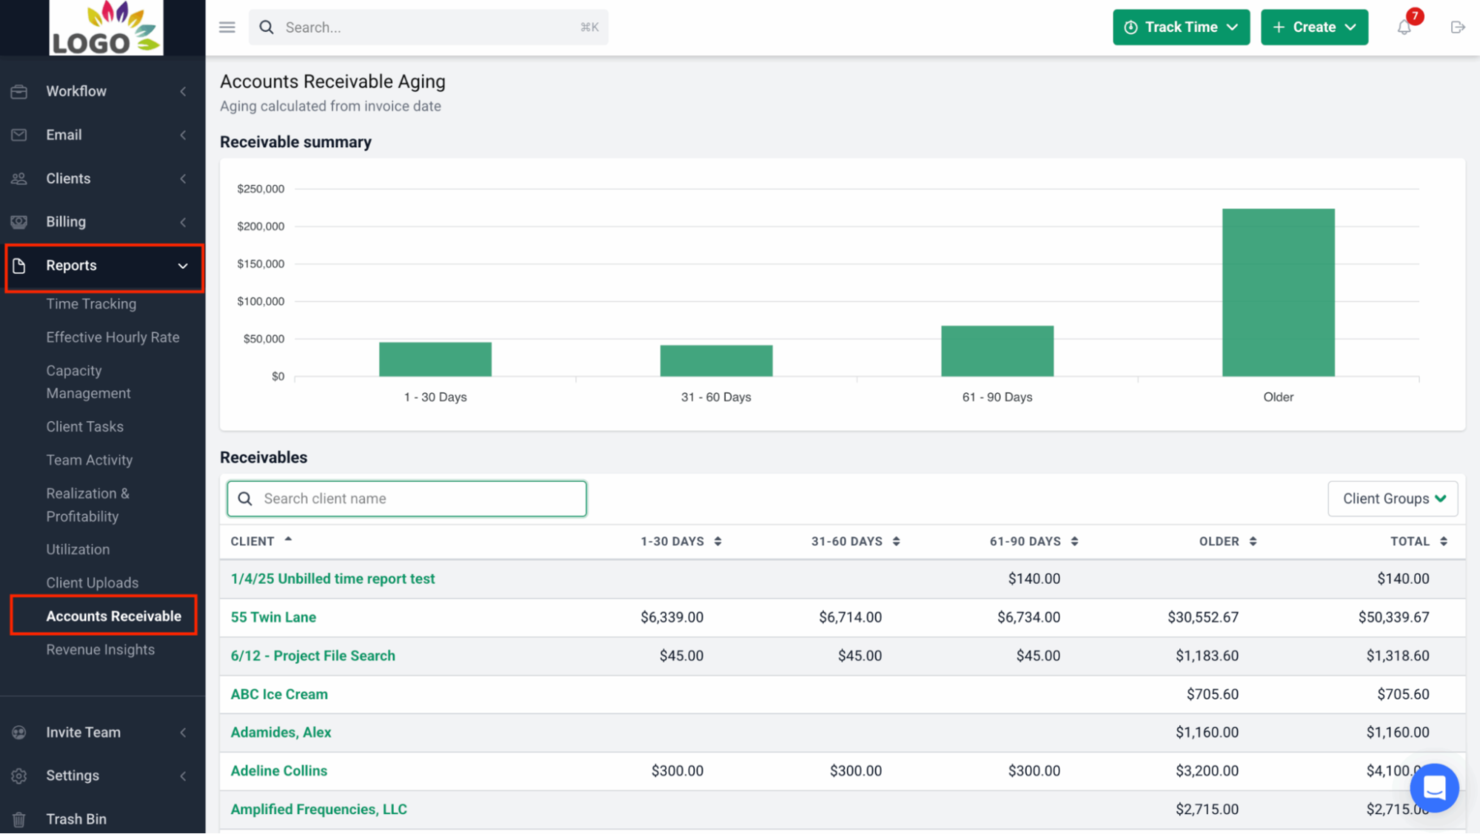Open the Settings gear in the sidebar

click(x=19, y=775)
